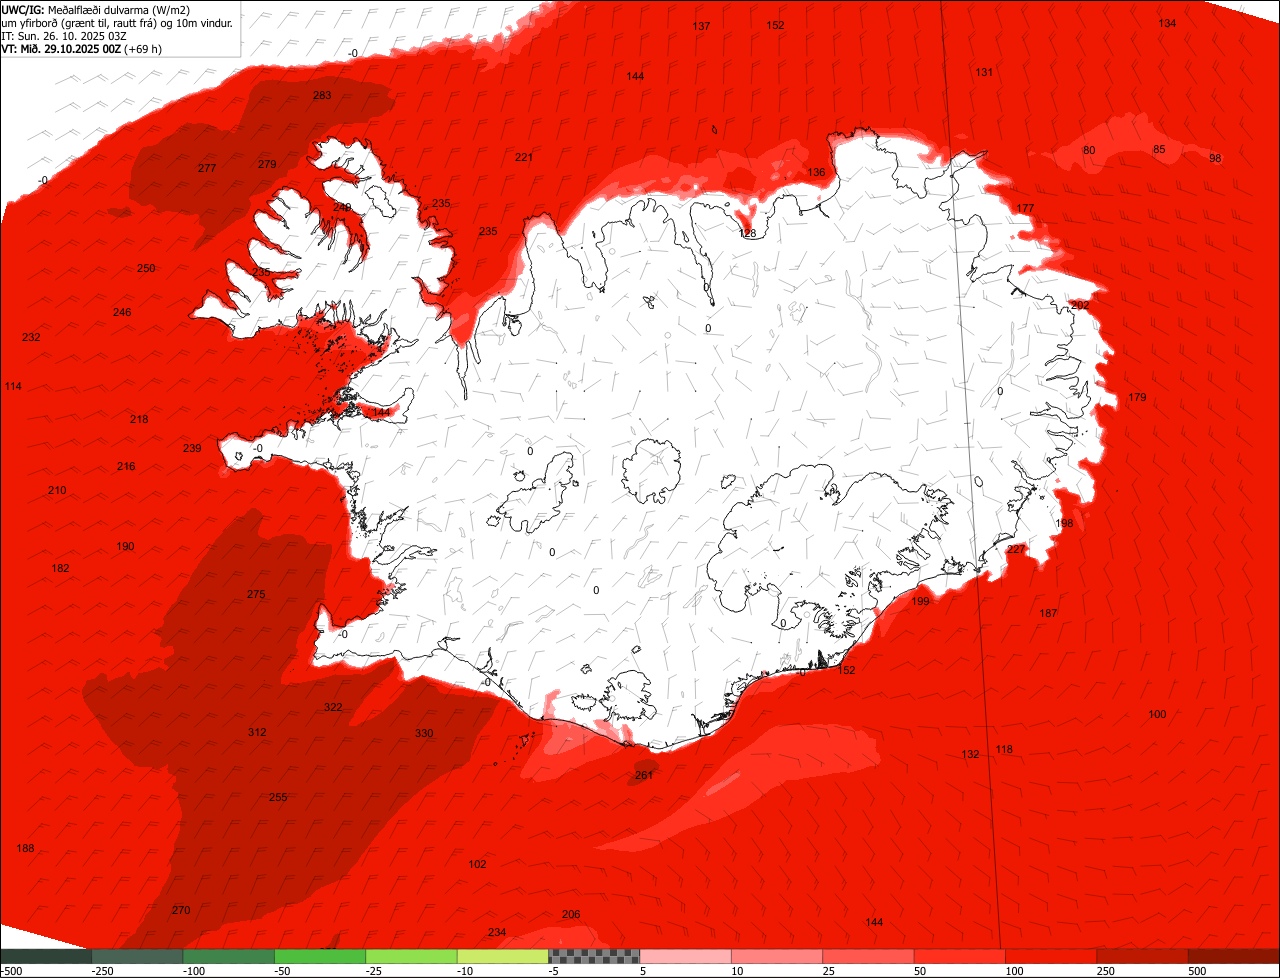Click the flux value 246

tap(122, 312)
